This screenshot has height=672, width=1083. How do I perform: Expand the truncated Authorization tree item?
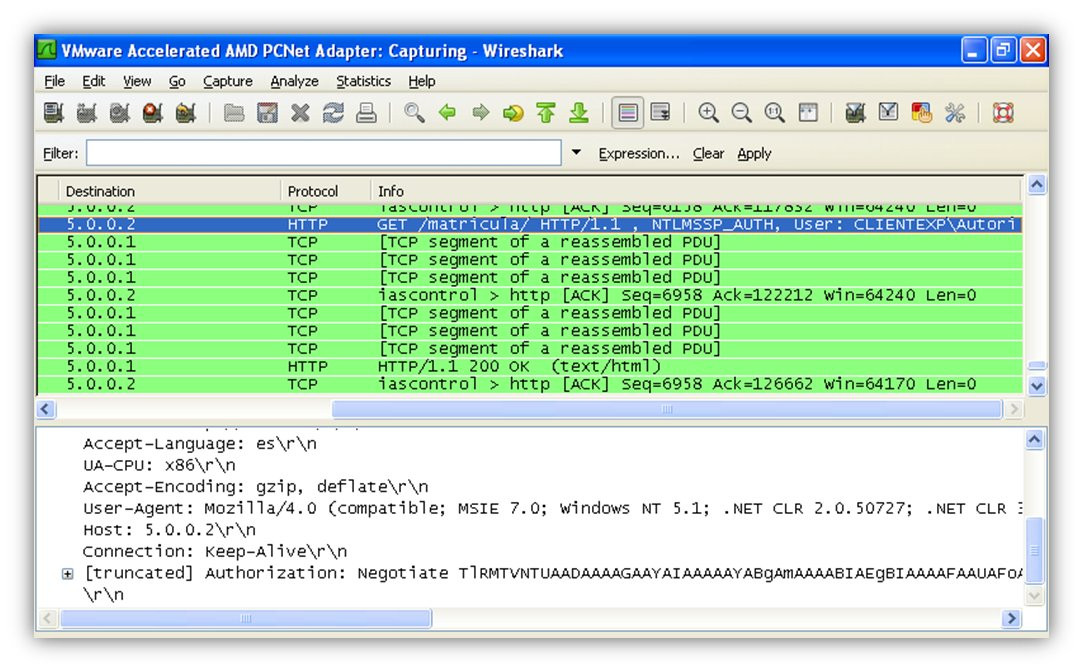point(67,574)
